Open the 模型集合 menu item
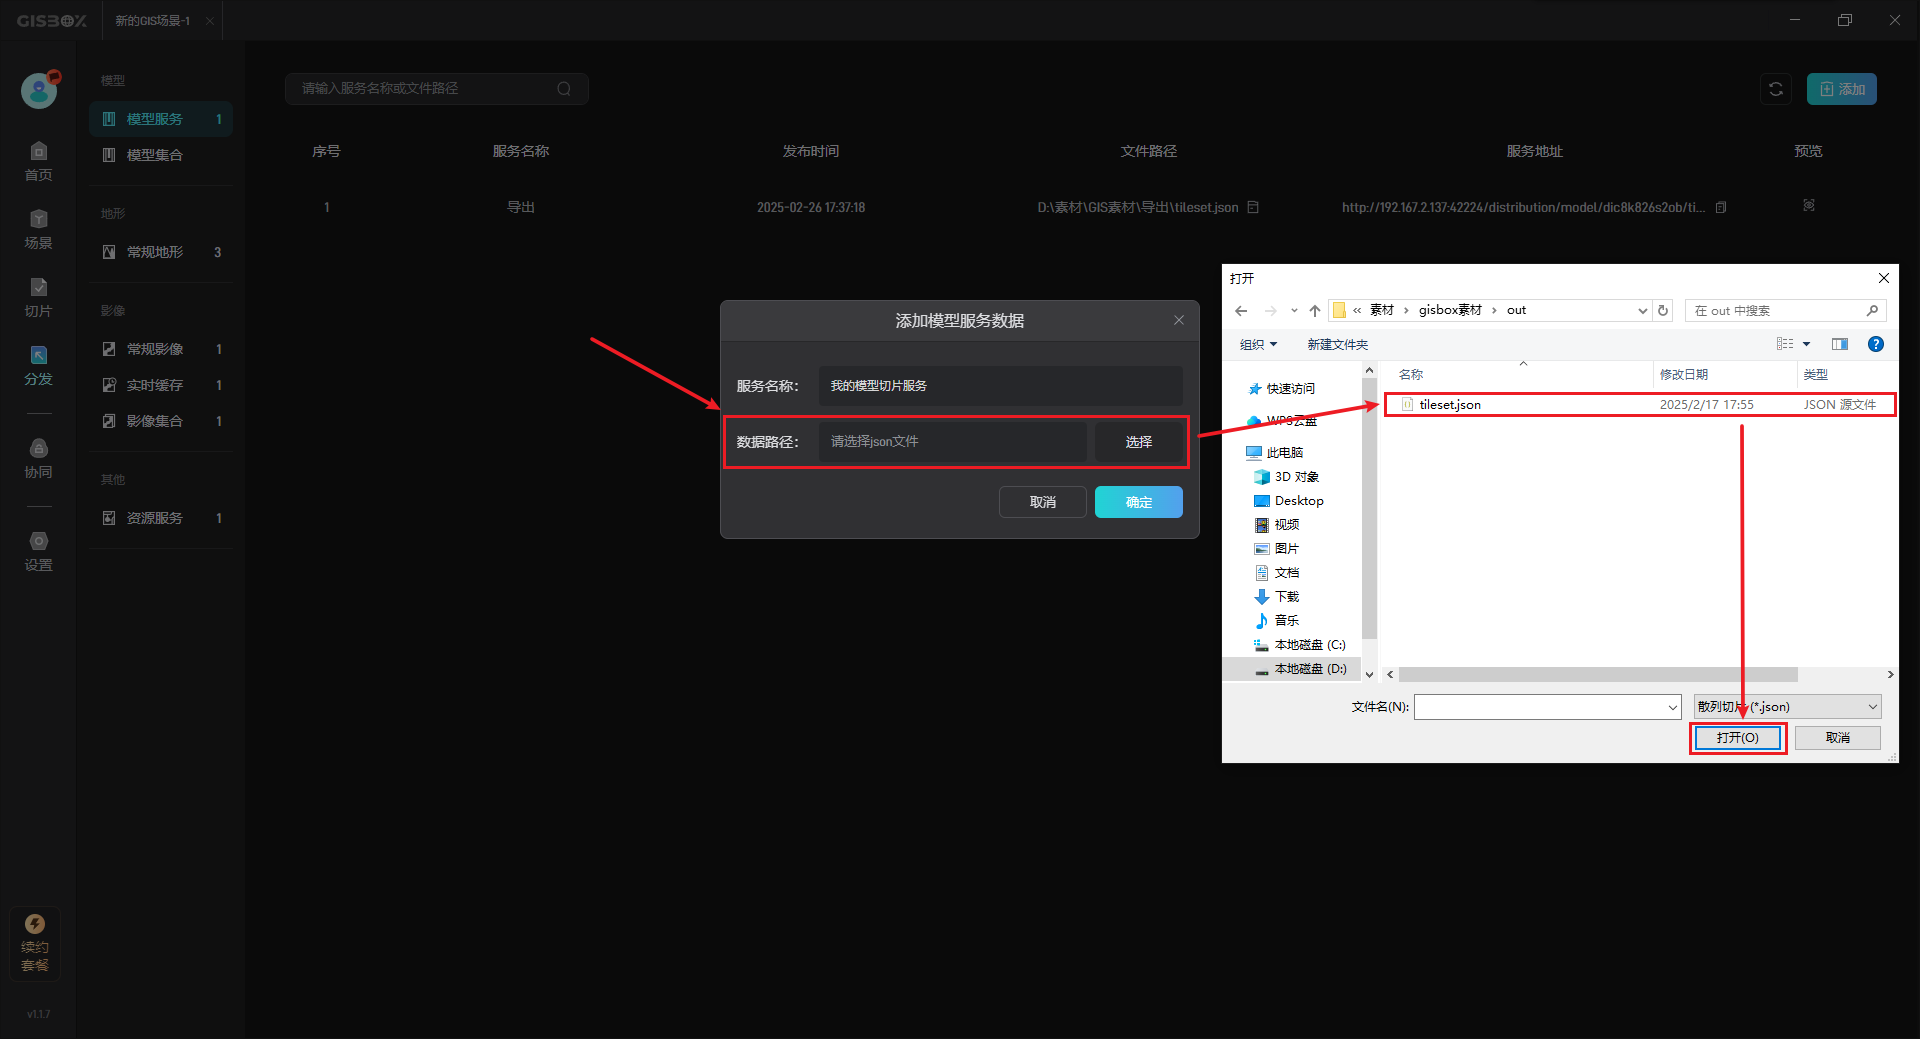1920x1039 pixels. coord(161,155)
